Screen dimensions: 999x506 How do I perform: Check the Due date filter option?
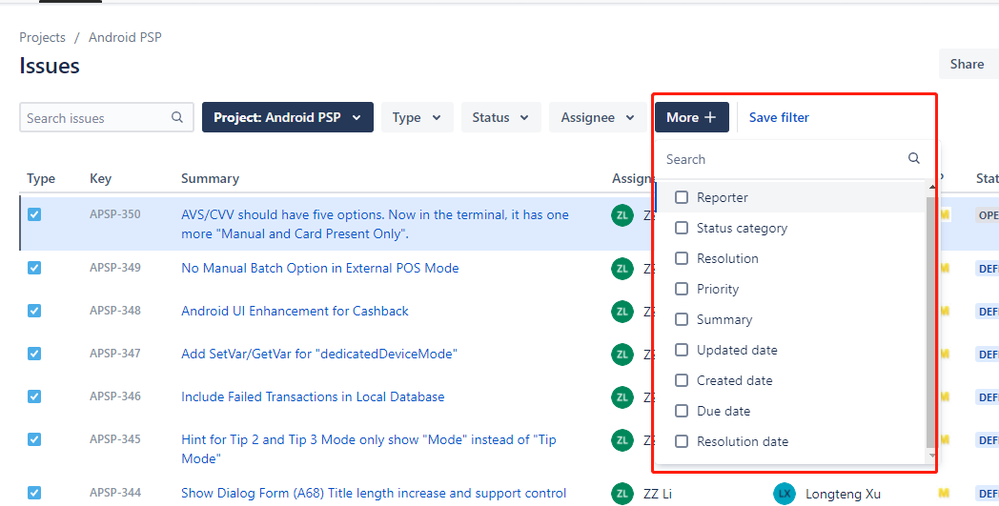(x=682, y=410)
